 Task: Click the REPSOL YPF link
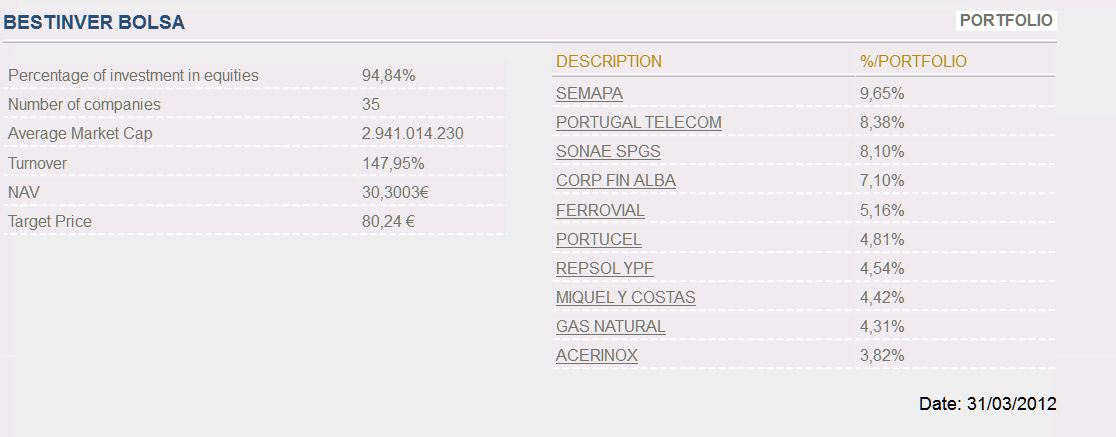coord(604,268)
